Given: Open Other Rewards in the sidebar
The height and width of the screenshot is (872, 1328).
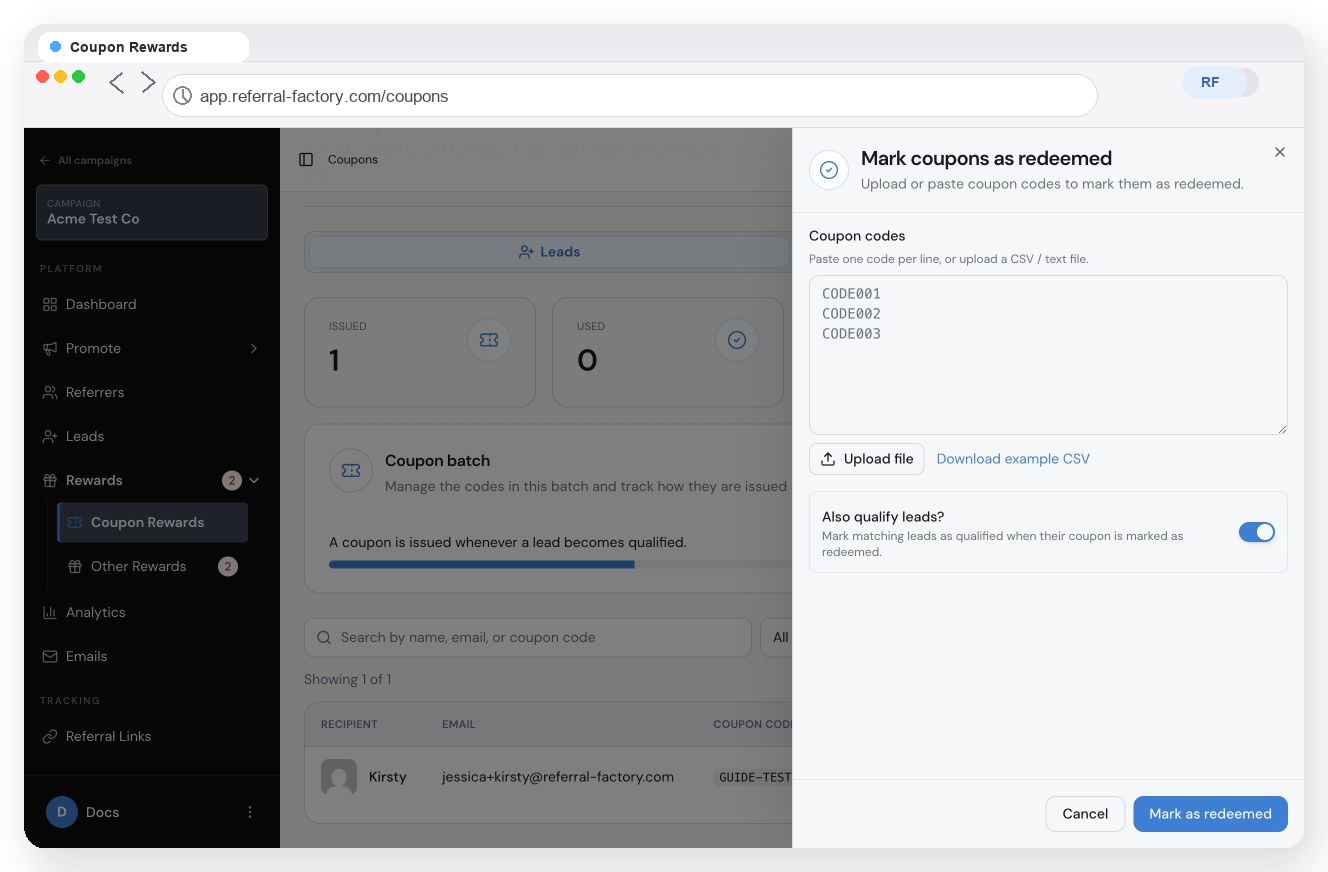Looking at the screenshot, I should pyautogui.click(x=153, y=566).
